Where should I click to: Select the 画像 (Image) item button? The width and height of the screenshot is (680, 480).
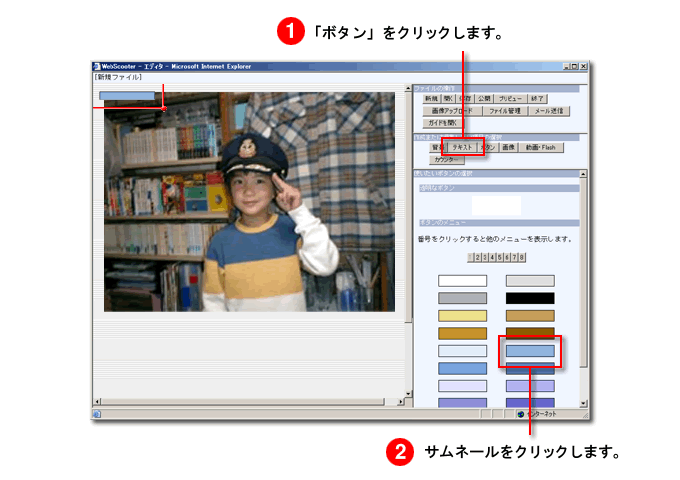point(508,148)
